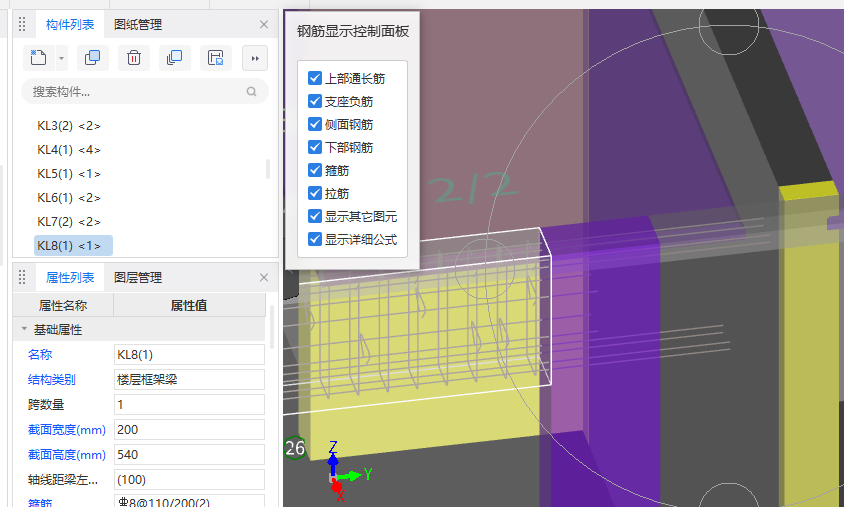
Task: Click the 箍筋 property value field
Action: point(189,501)
